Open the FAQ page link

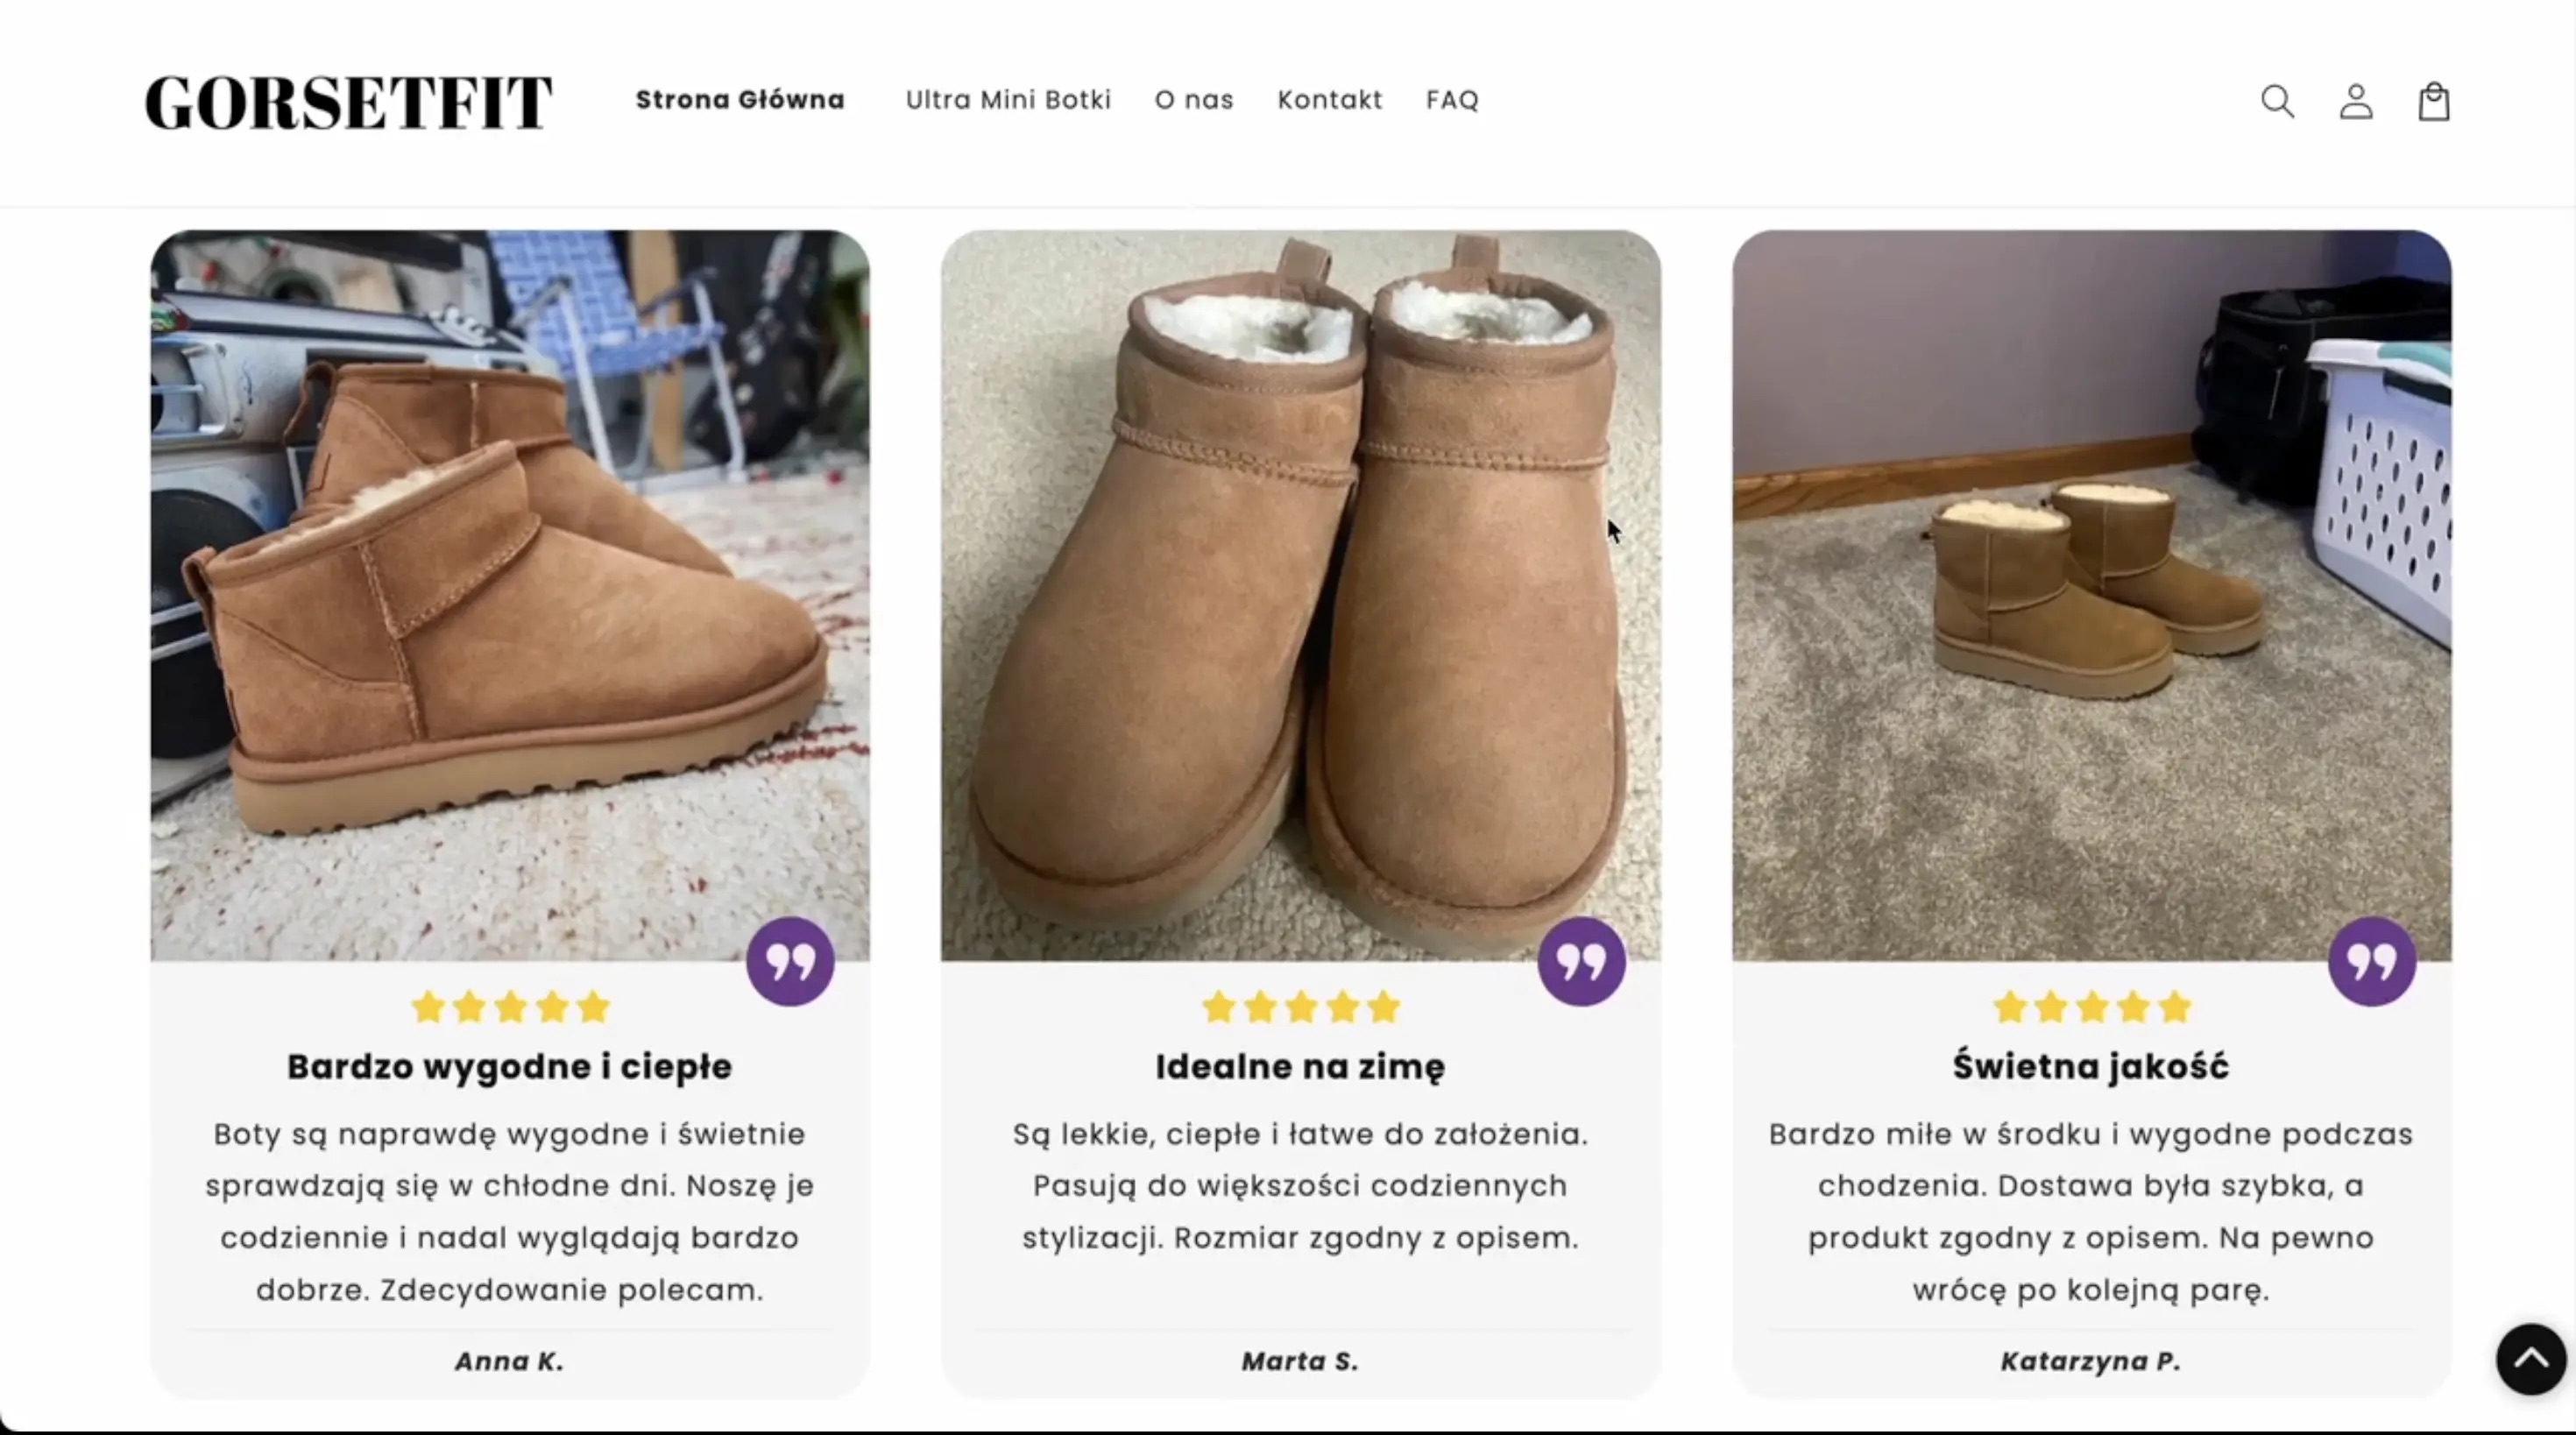[1452, 100]
